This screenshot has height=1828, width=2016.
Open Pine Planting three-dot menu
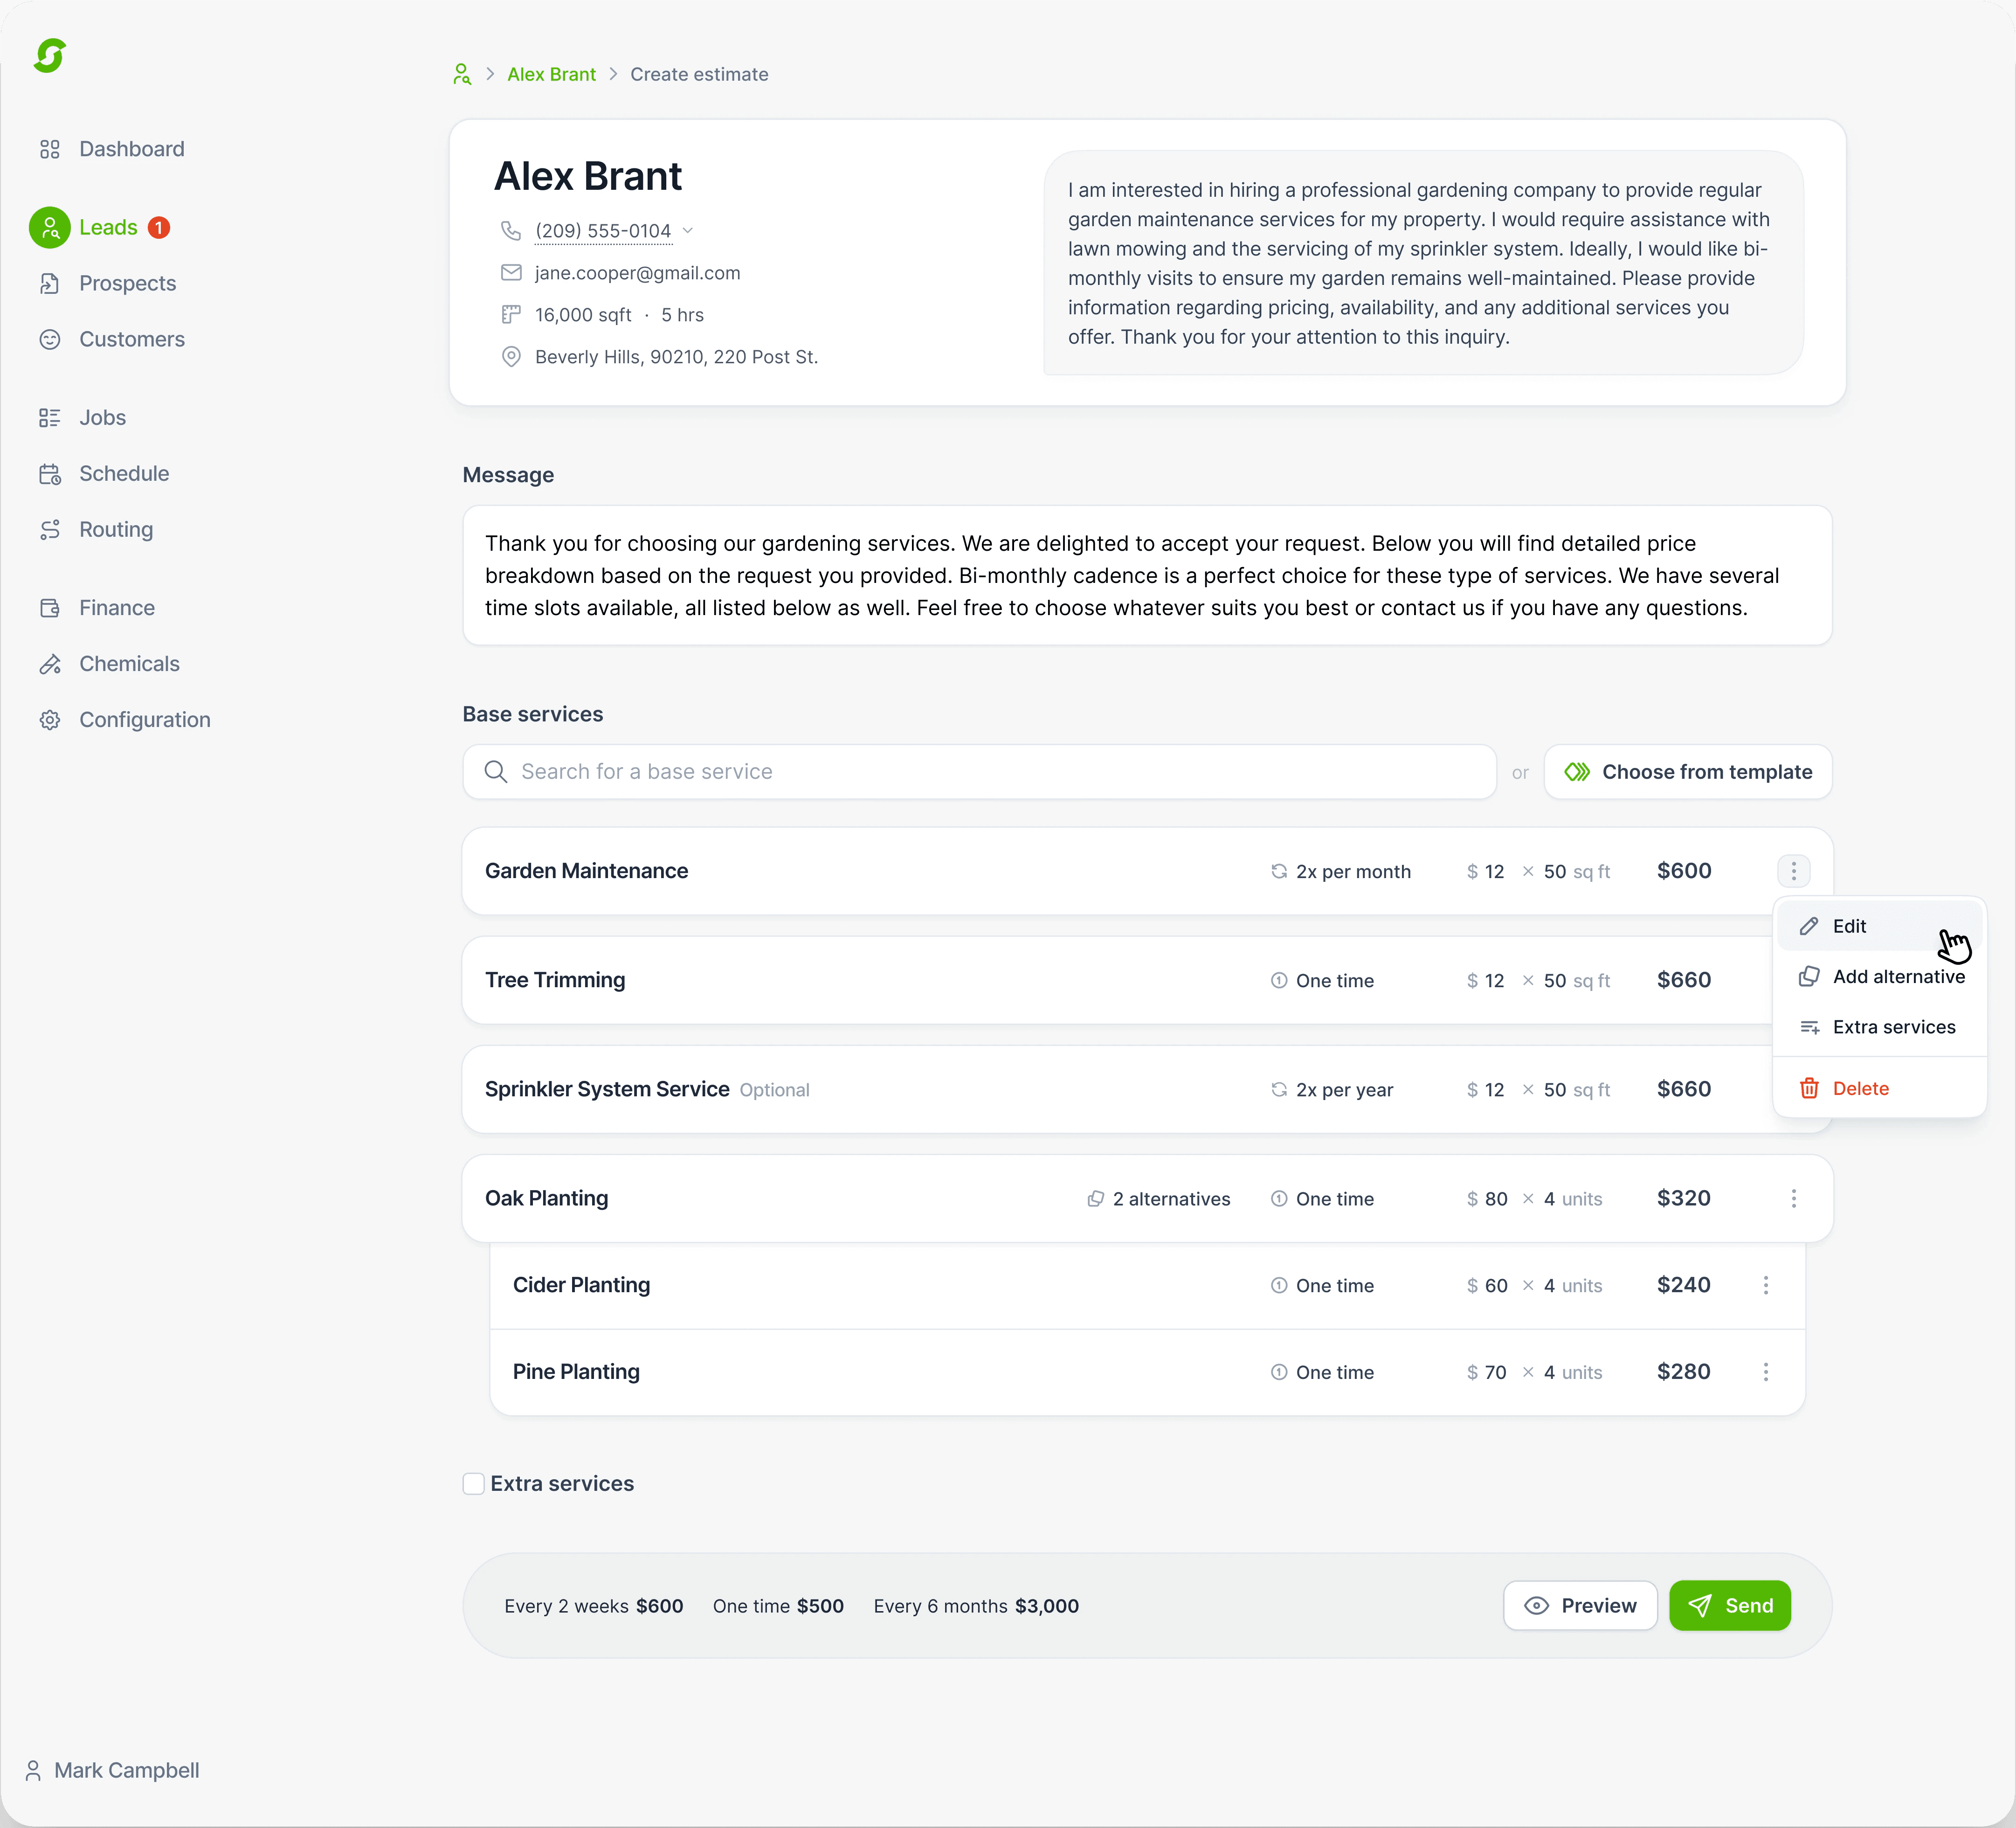pos(1765,1372)
